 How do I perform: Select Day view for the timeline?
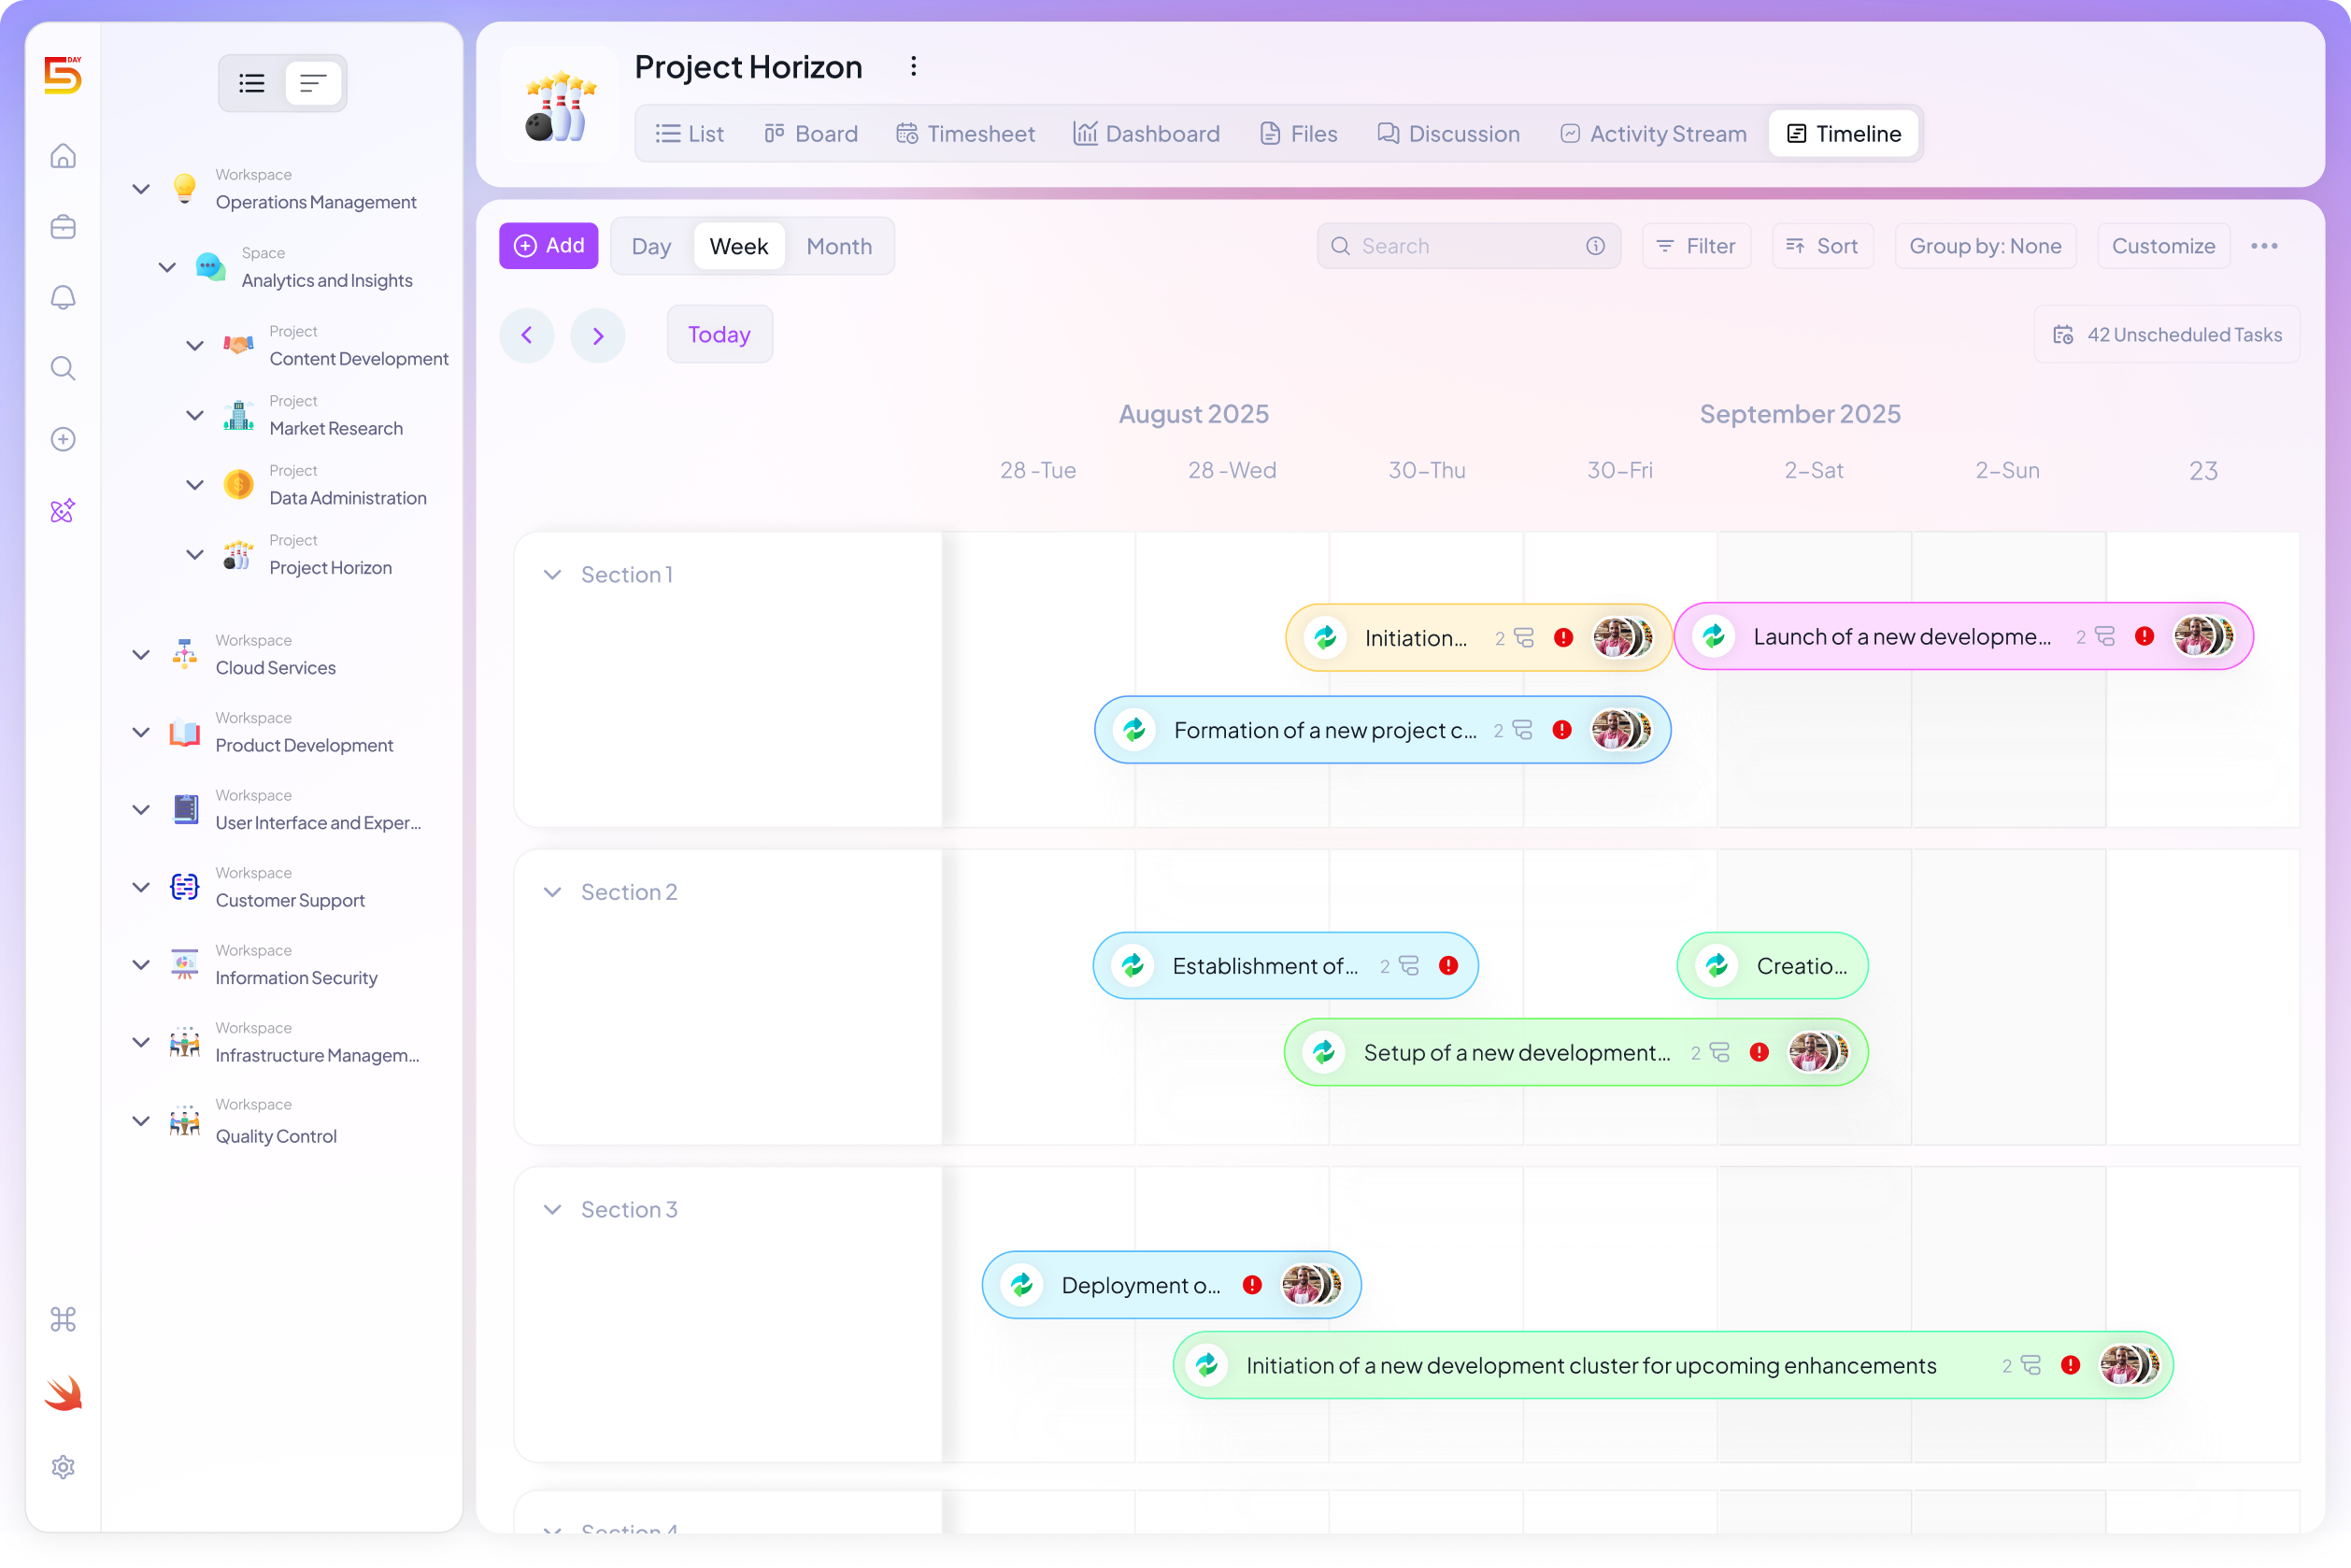point(651,245)
